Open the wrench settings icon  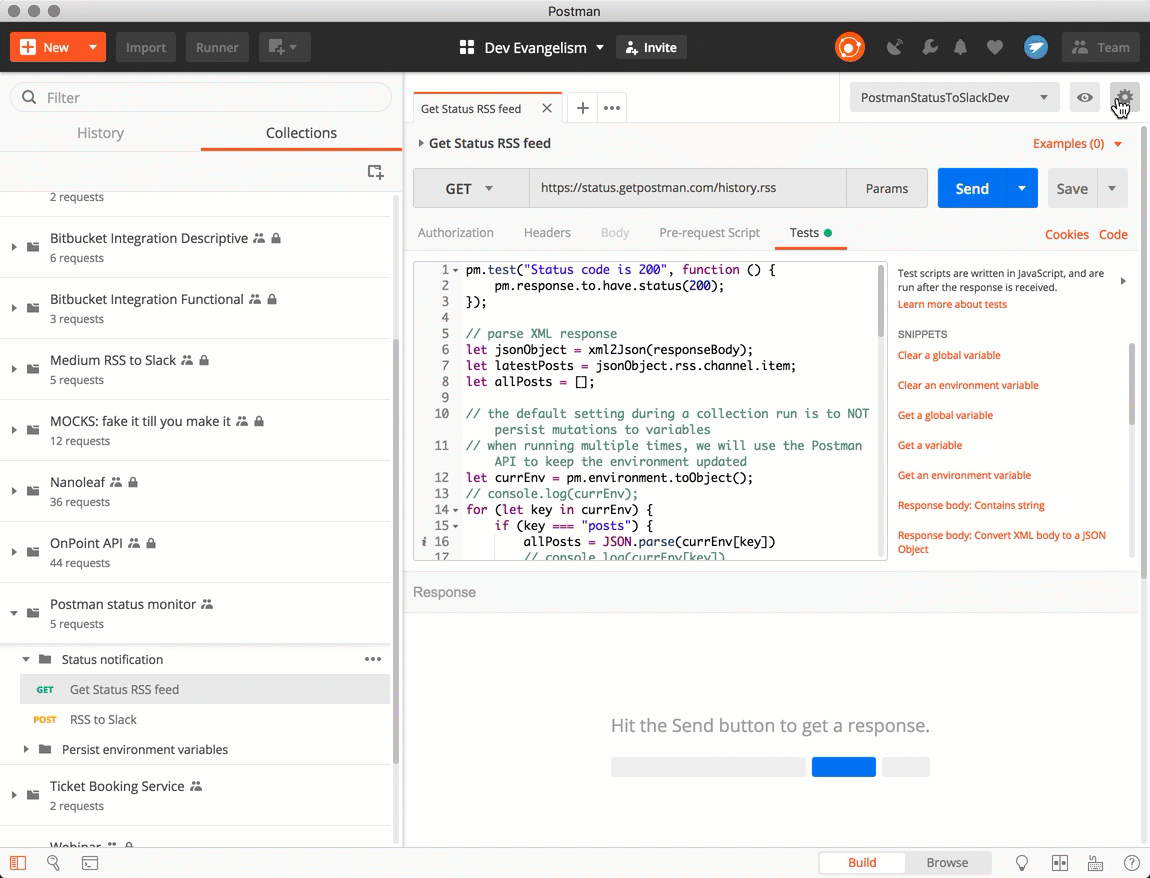[x=929, y=48]
